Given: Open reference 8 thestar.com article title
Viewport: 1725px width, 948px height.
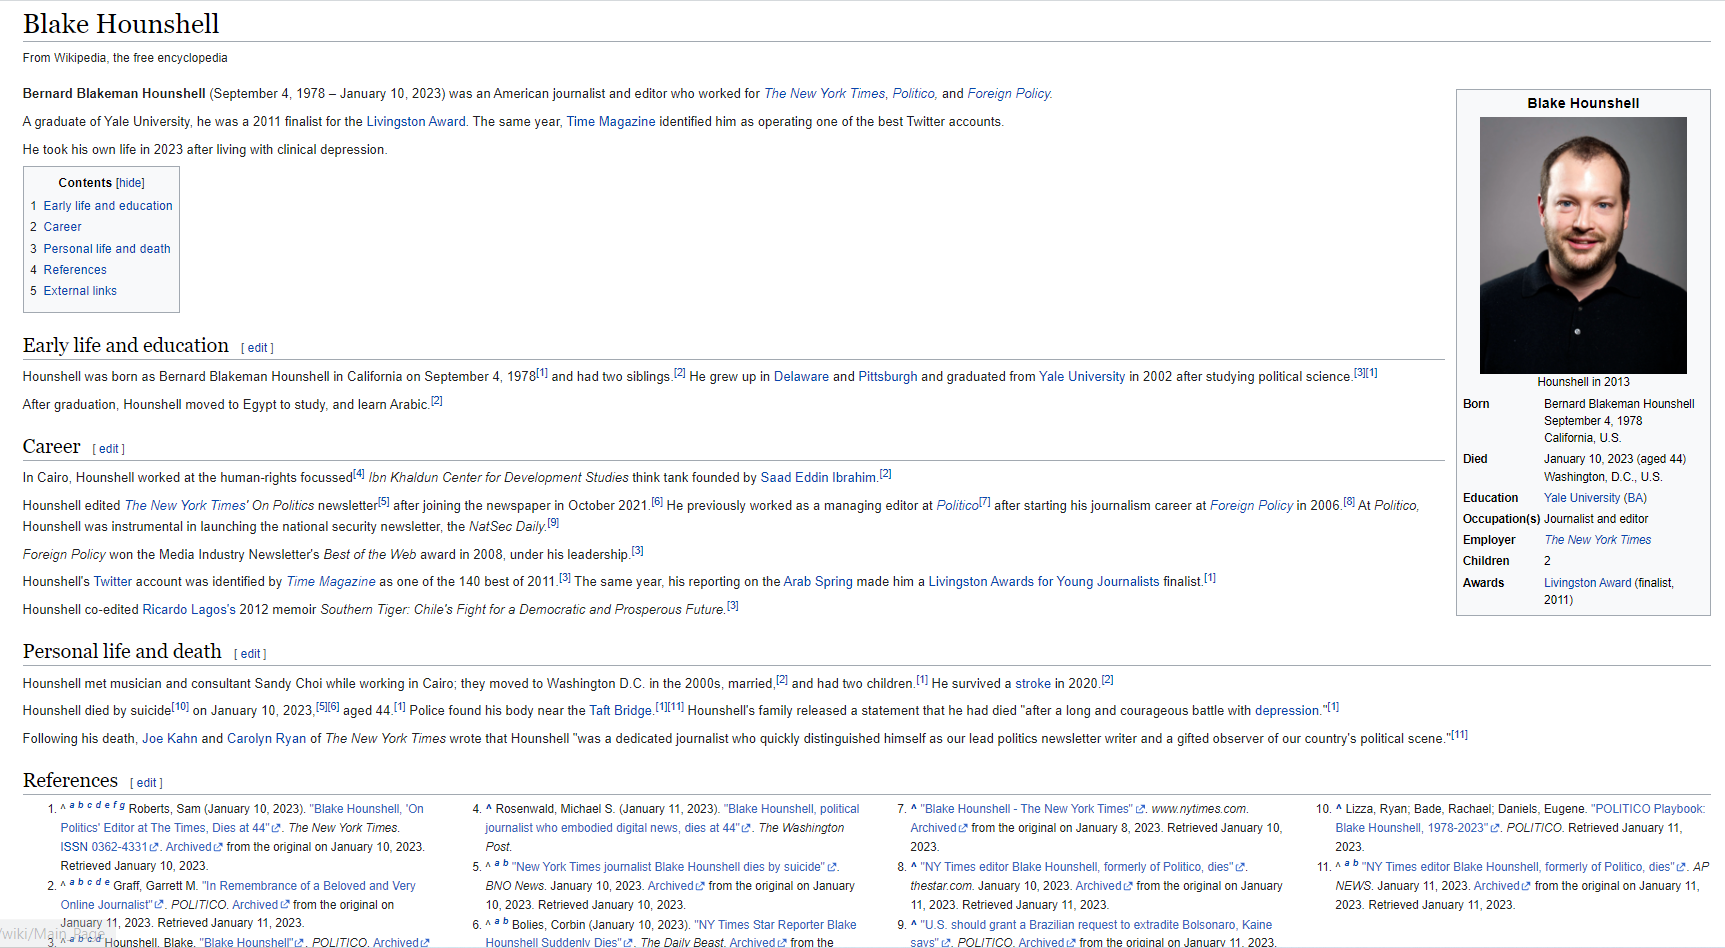Looking at the screenshot, I should pos(1076,867).
